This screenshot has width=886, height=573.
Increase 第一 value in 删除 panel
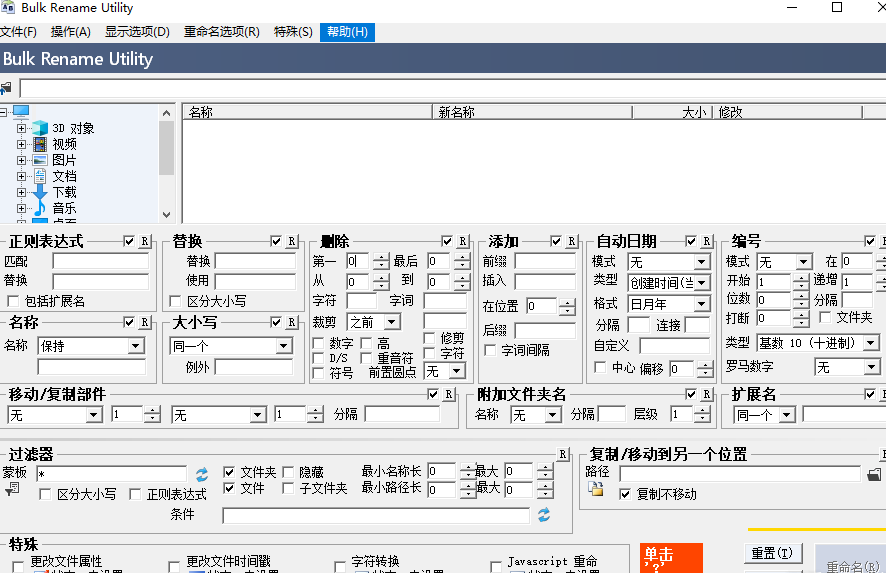coord(381,257)
